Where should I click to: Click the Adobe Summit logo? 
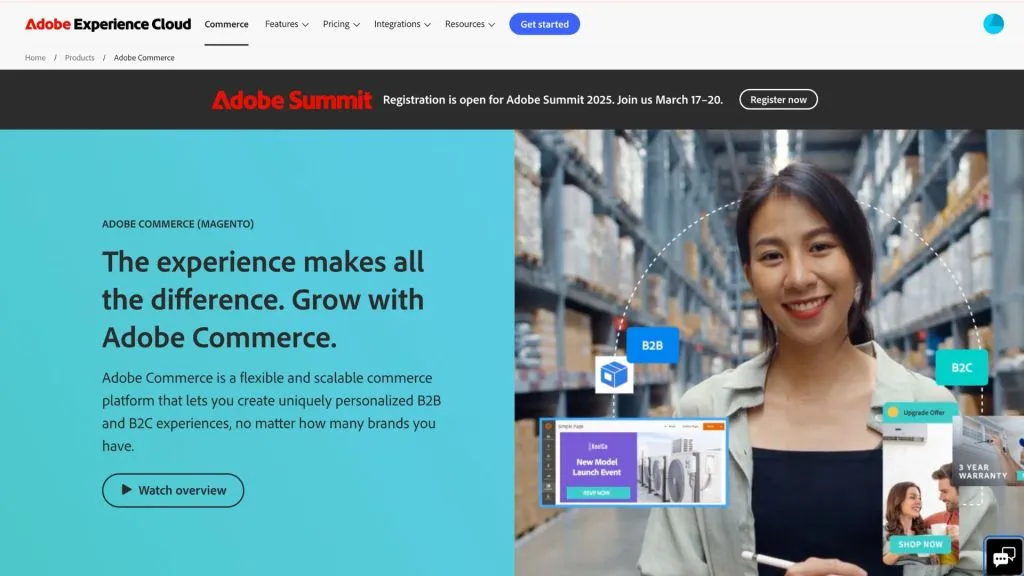(x=291, y=100)
